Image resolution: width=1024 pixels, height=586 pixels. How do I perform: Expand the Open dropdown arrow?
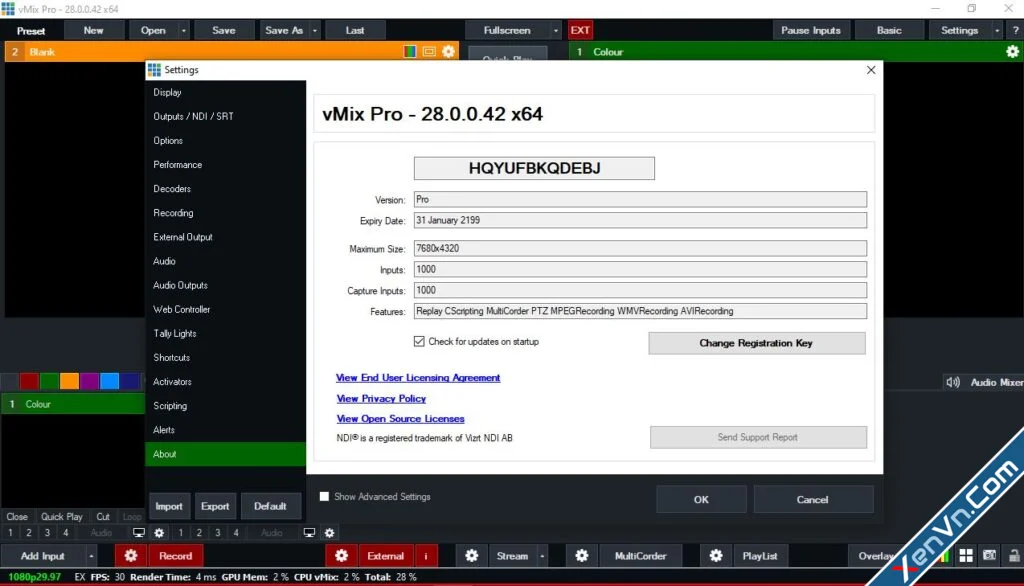(184, 31)
